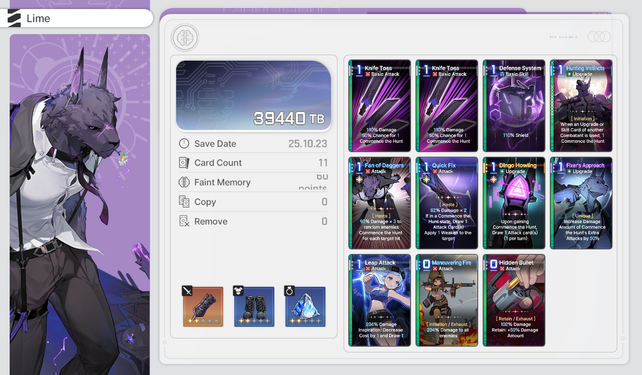The height and width of the screenshot is (375, 642).
Task: Select the black boots armor equipment
Action: [x=254, y=306]
